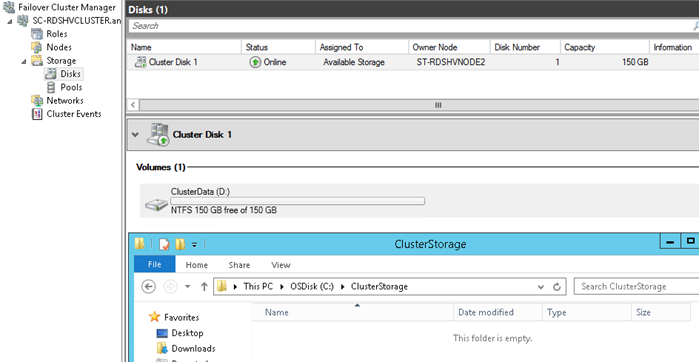Select Nodes in the cluster tree
This screenshot has width=699, height=362.
[x=59, y=47]
